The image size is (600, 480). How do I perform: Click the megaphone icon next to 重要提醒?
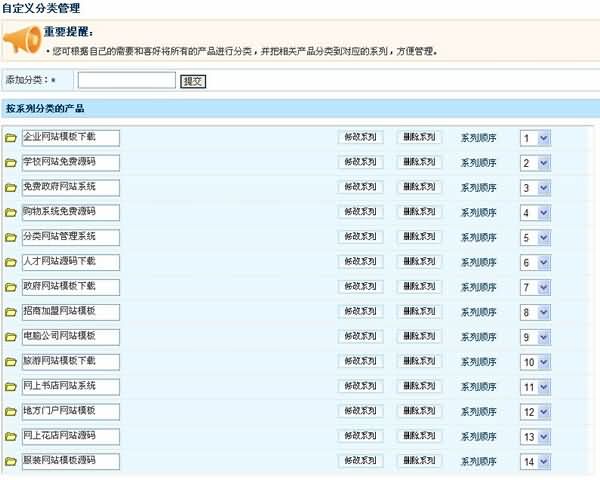(x=22, y=40)
